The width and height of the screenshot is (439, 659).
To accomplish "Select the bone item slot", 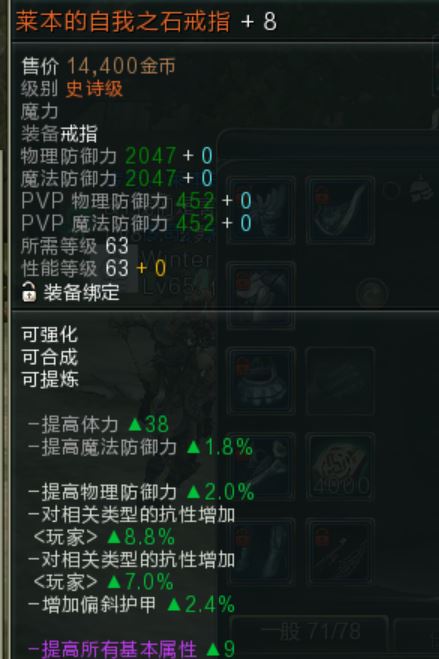I will coord(261,467).
